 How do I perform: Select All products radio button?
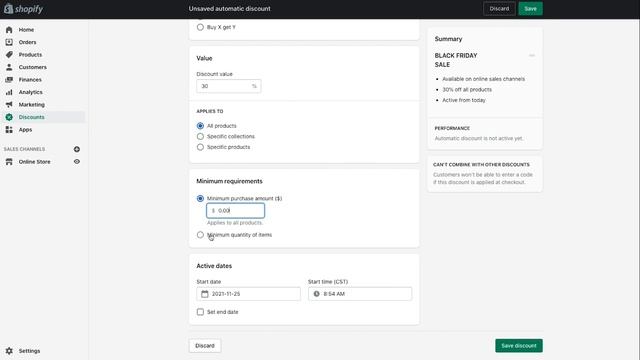(200, 126)
